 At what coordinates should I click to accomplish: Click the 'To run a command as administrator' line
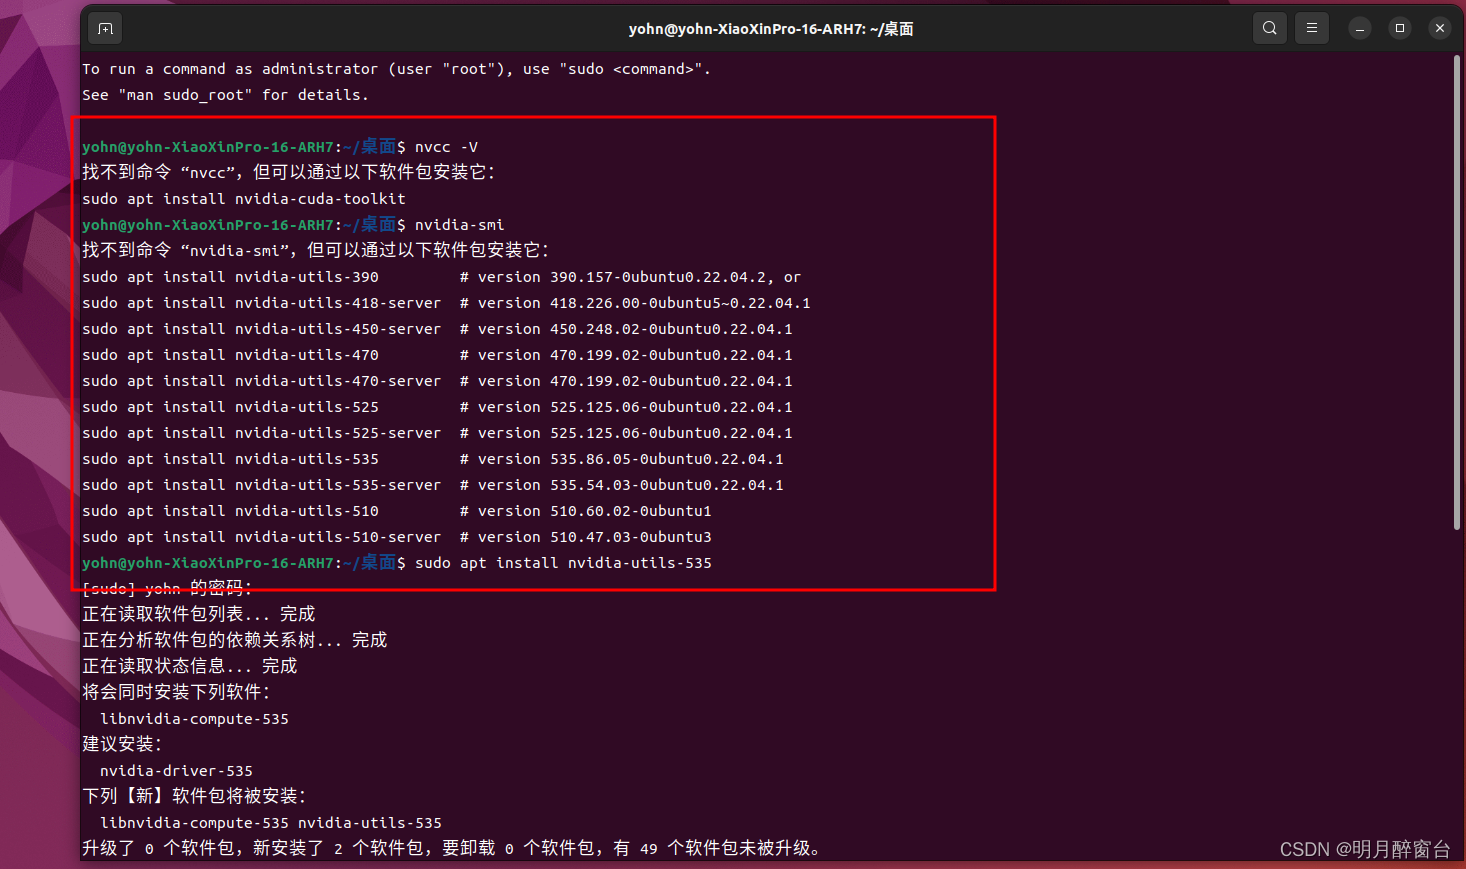pyautogui.click(x=396, y=69)
